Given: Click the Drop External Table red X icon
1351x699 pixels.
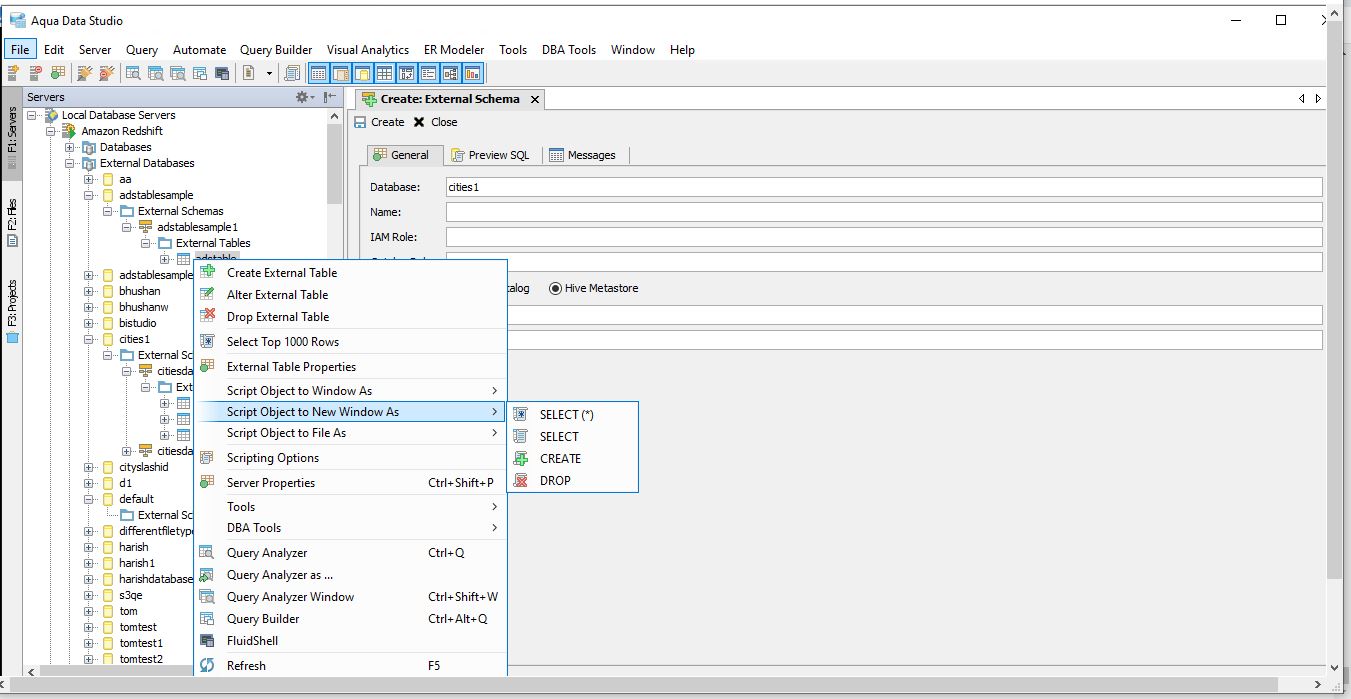Looking at the screenshot, I should (x=207, y=316).
